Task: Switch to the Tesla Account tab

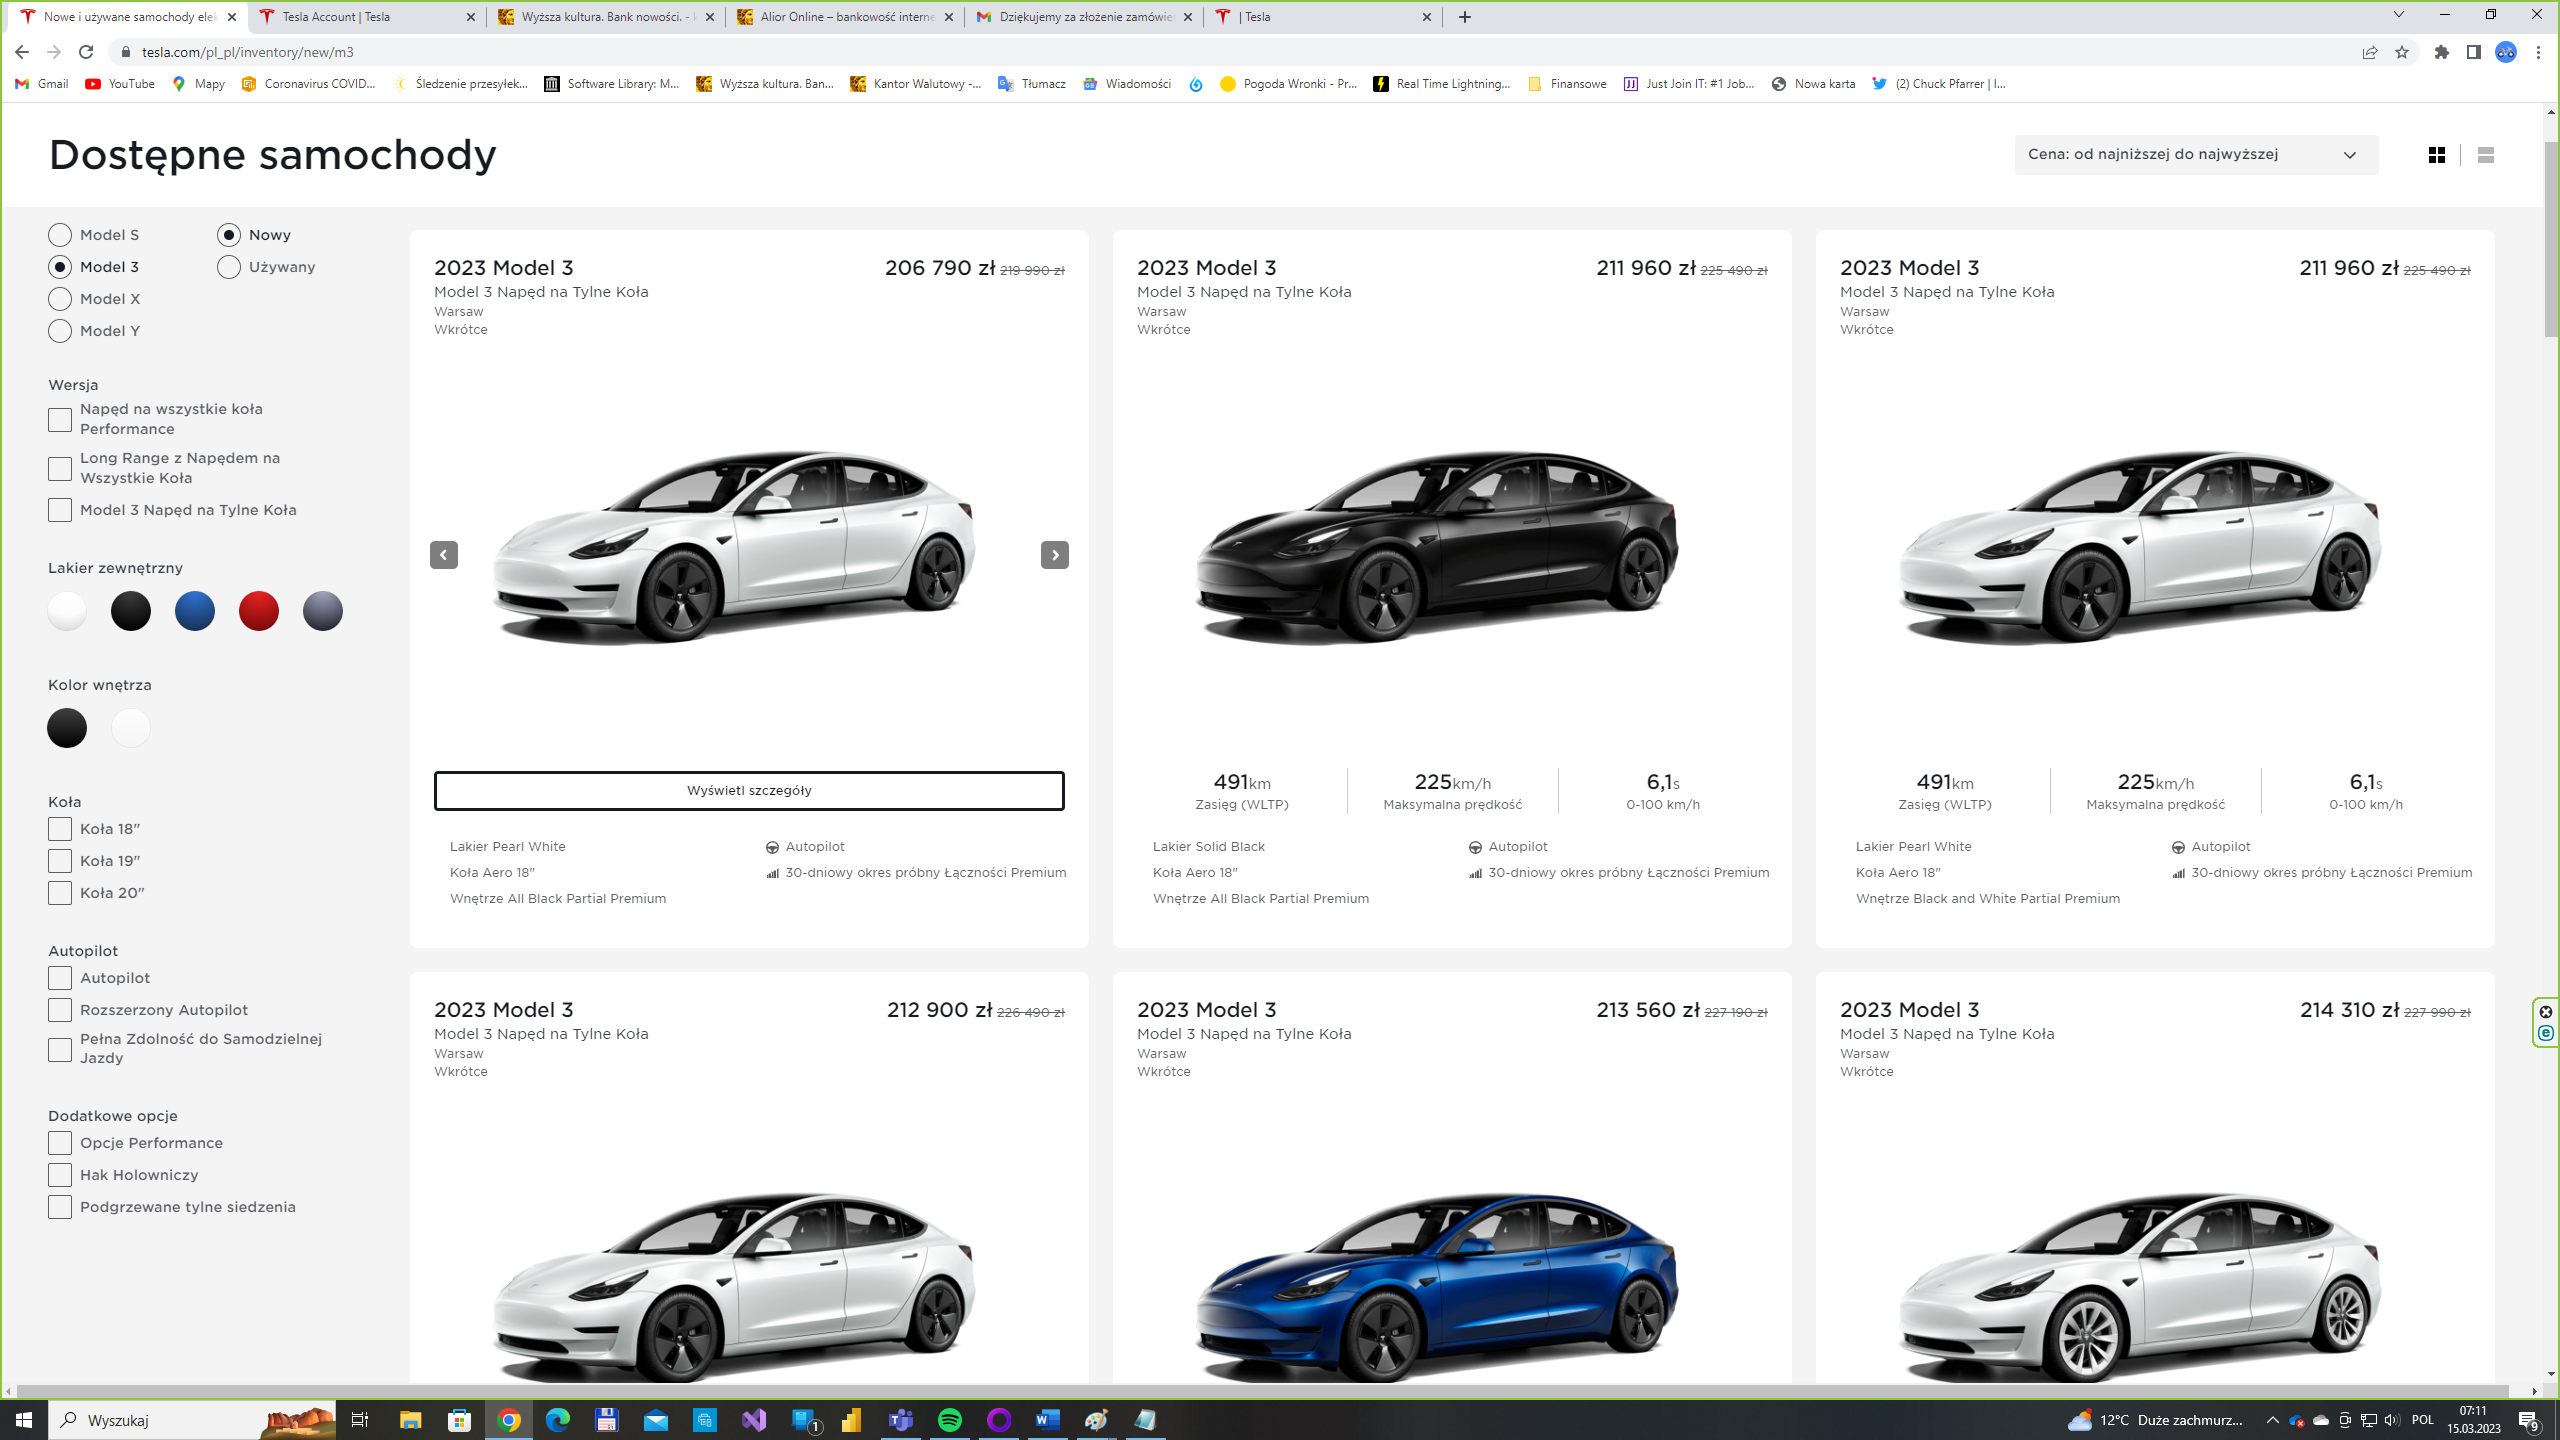Action: (x=366, y=17)
